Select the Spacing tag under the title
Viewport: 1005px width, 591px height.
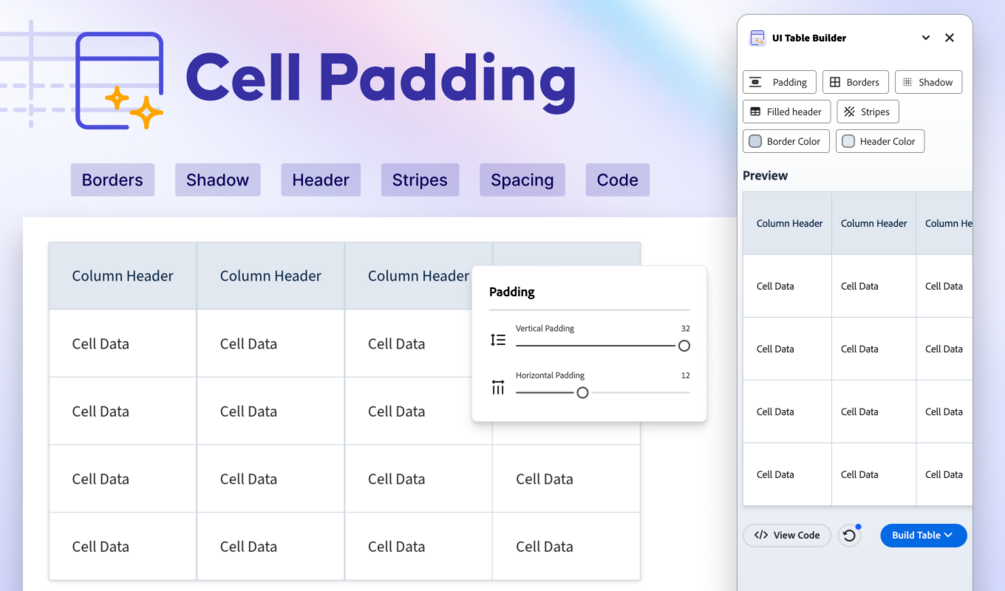[x=522, y=179]
